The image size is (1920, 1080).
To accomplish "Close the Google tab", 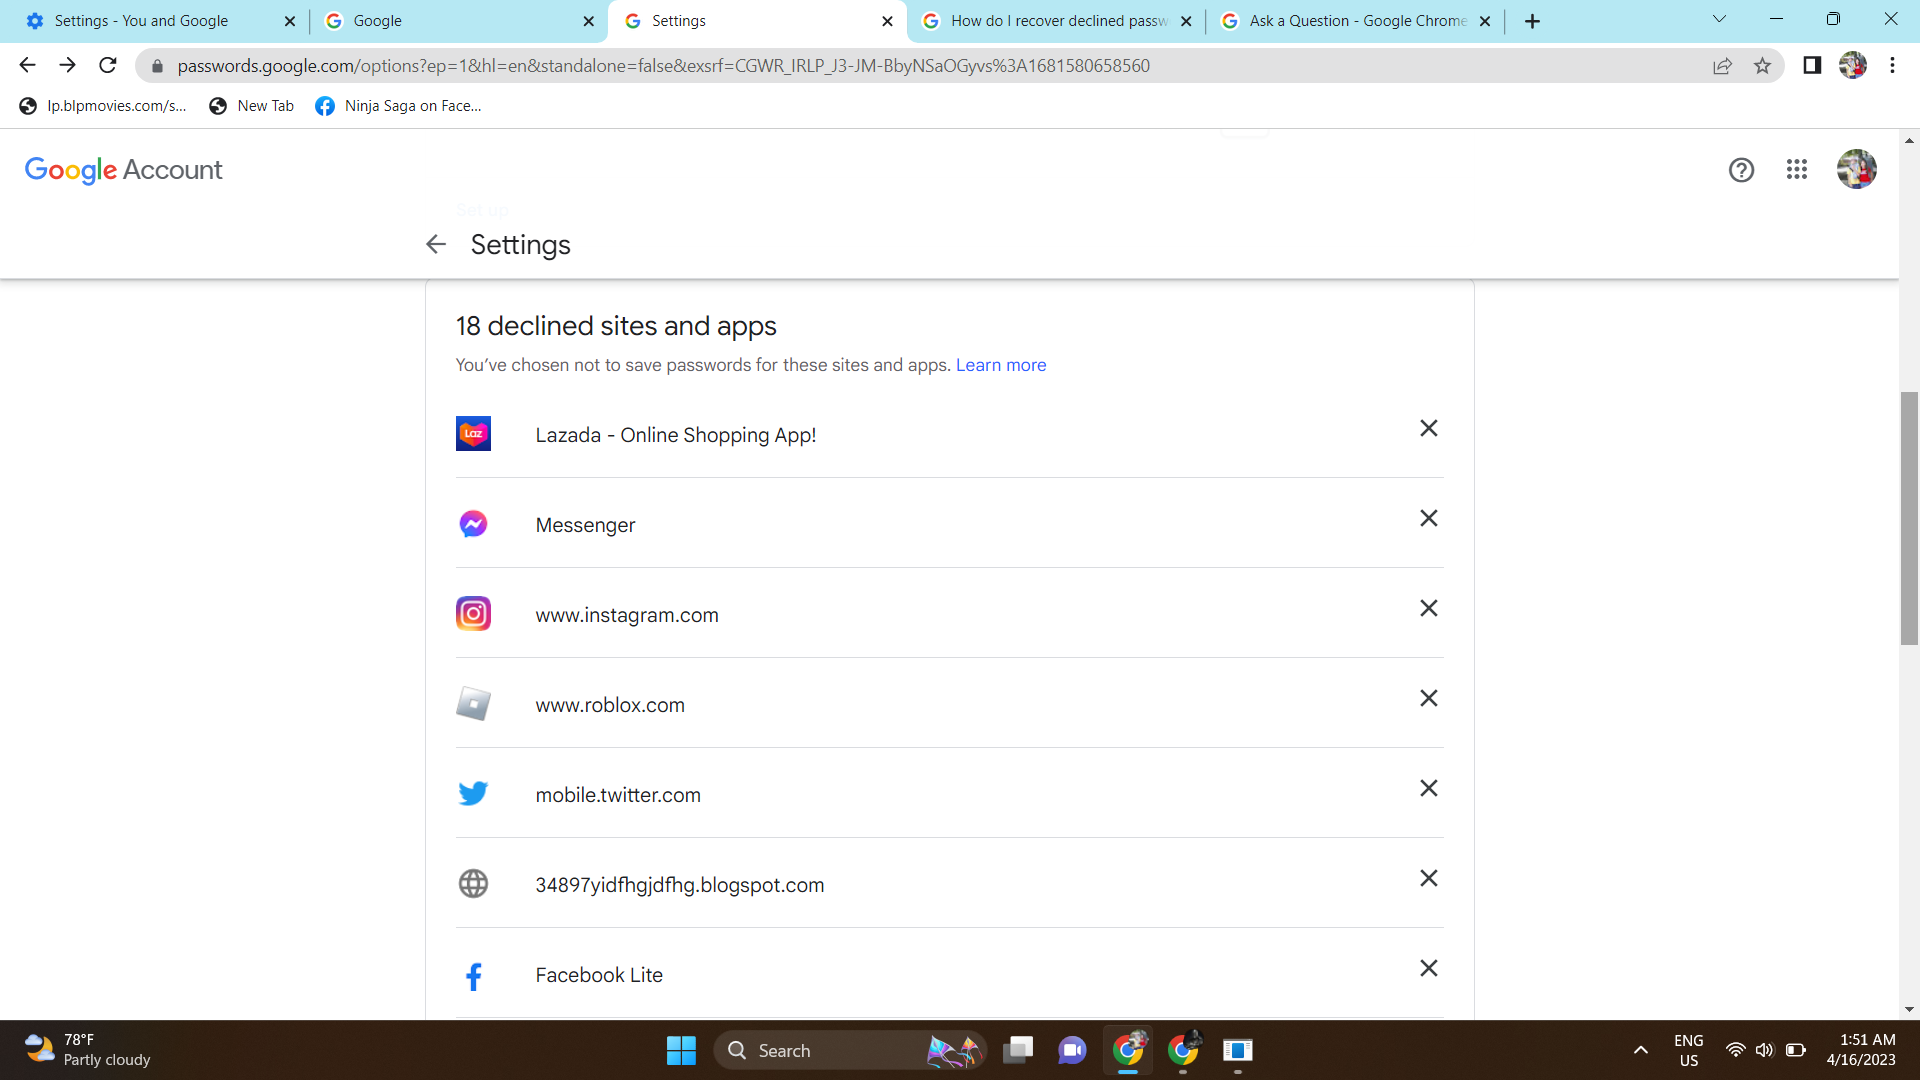I will pos(588,21).
